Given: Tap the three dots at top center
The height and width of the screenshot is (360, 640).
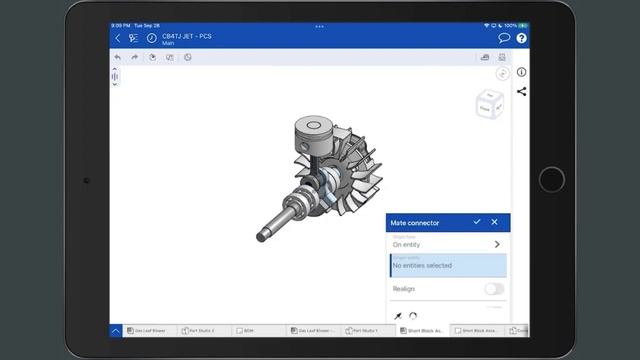Looking at the screenshot, I should 319,27.
